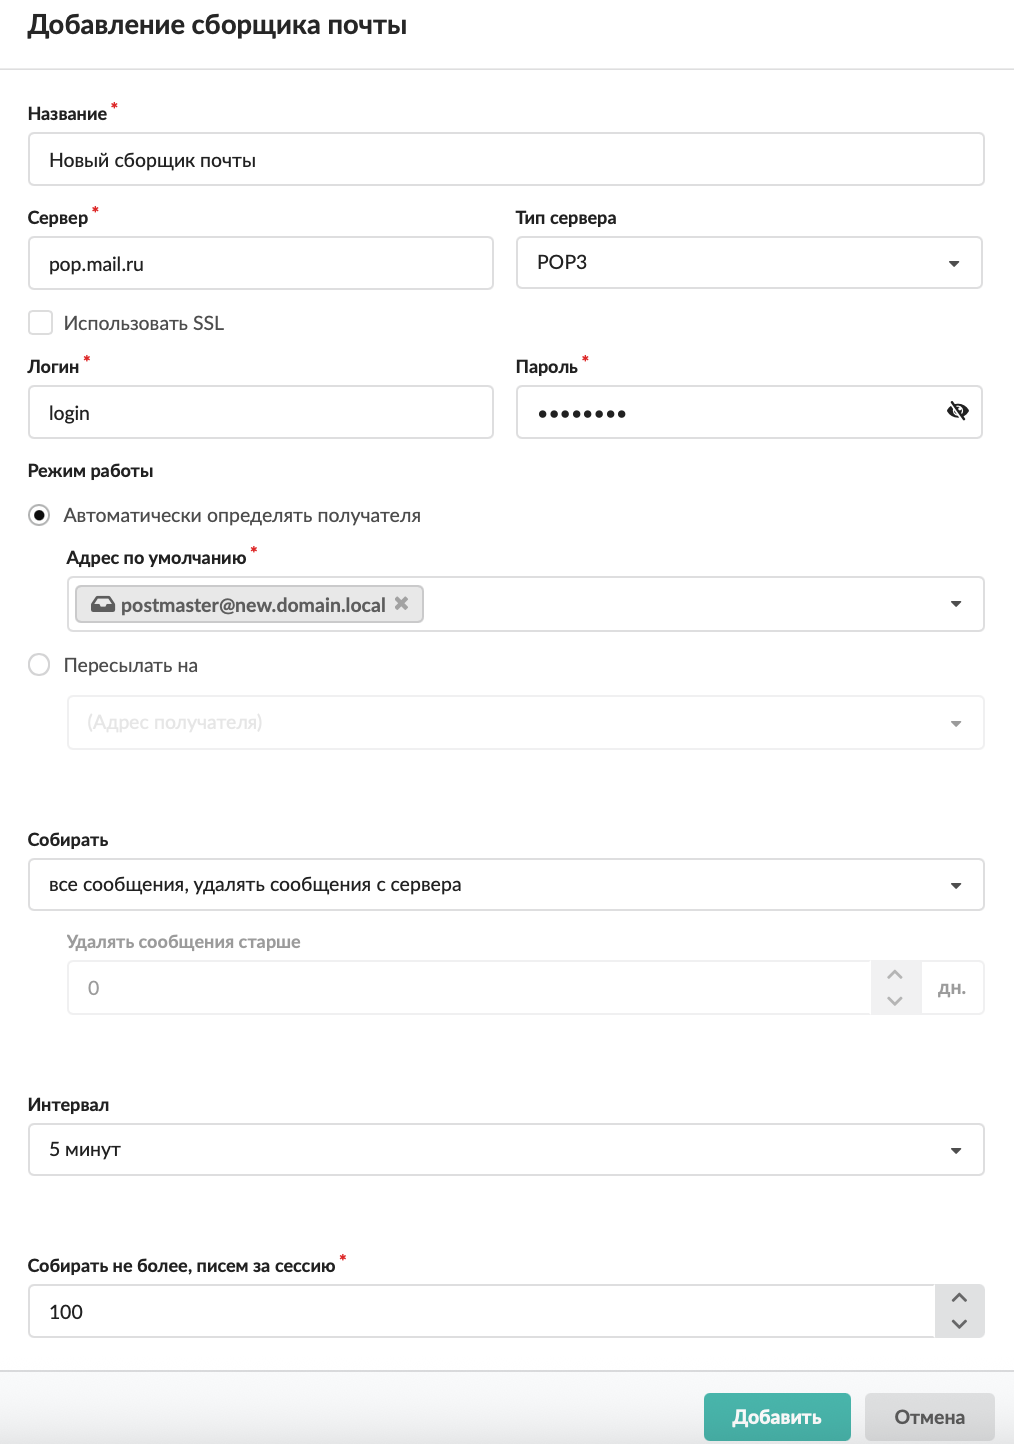This screenshot has width=1014, height=1444.
Task: Expand the Адрес по умолчанию dropdown arrow
Action: pos(956,604)
